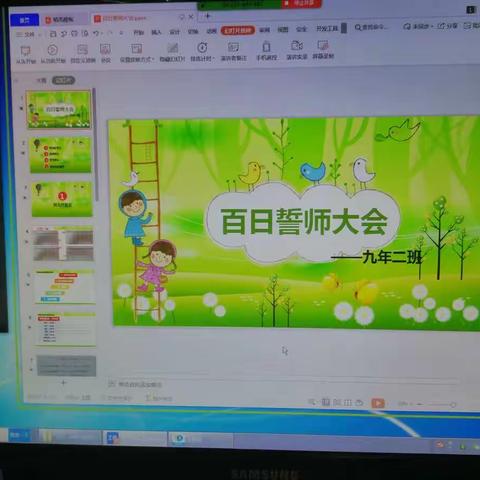Open the Home ribbon tab
Image resolution: width=480 pixels, height=480 pixels.
point(138,32)
